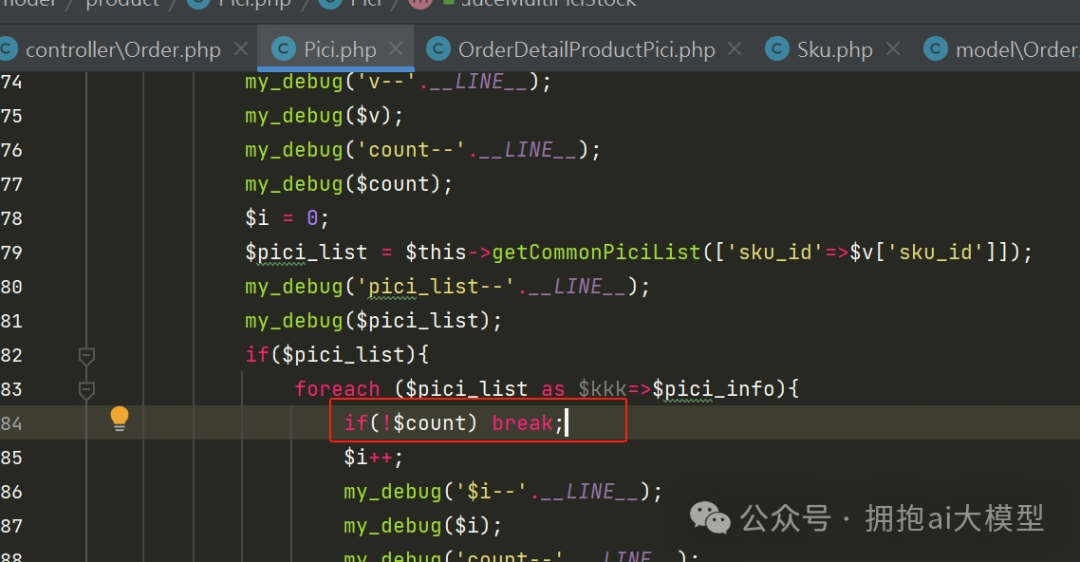Close the Sku.php tab
This screenshot has width=1080, height=562.
[x=893, y=49]
